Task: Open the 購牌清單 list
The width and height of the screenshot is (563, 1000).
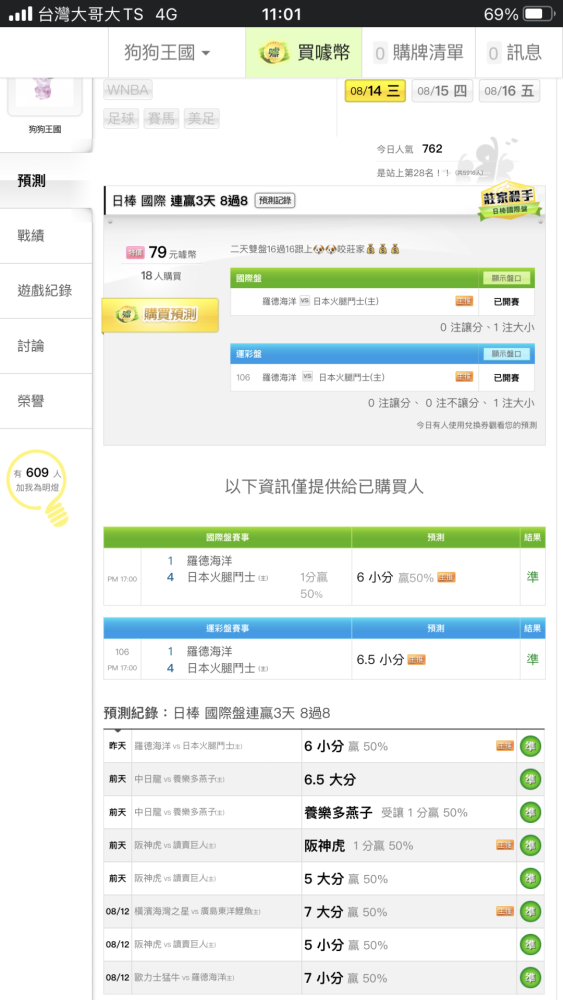Action: click(x=418, y=52)
